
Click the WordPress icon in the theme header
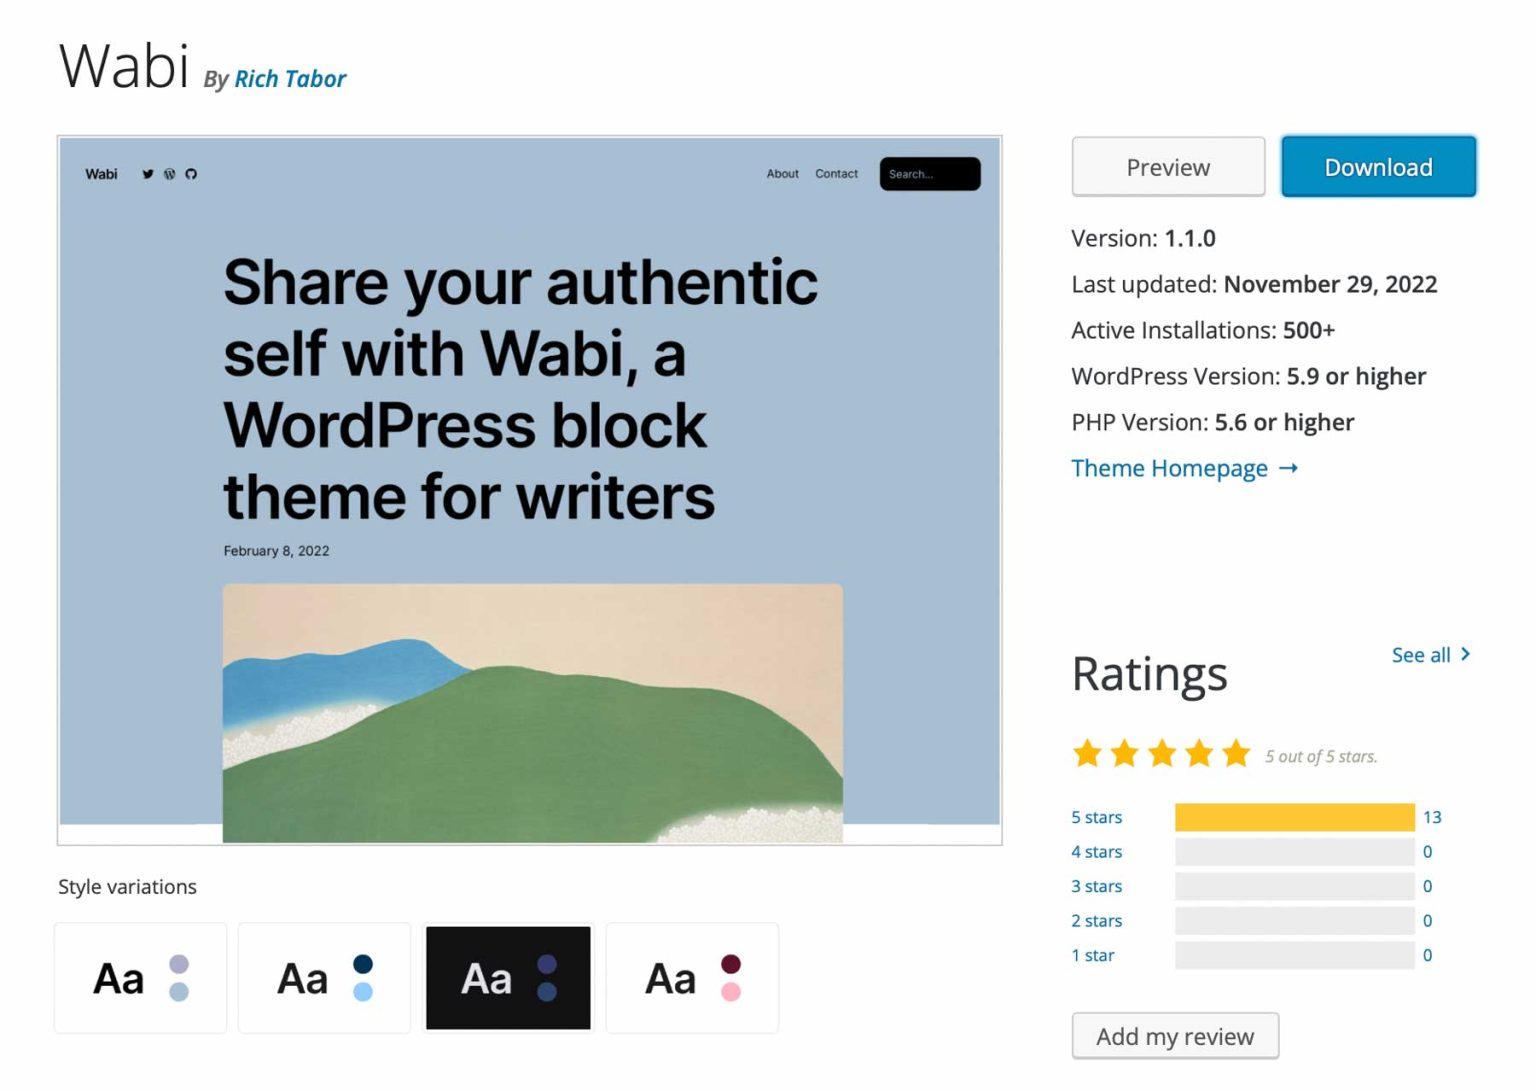pyautogui.click(x=169, y=174)
